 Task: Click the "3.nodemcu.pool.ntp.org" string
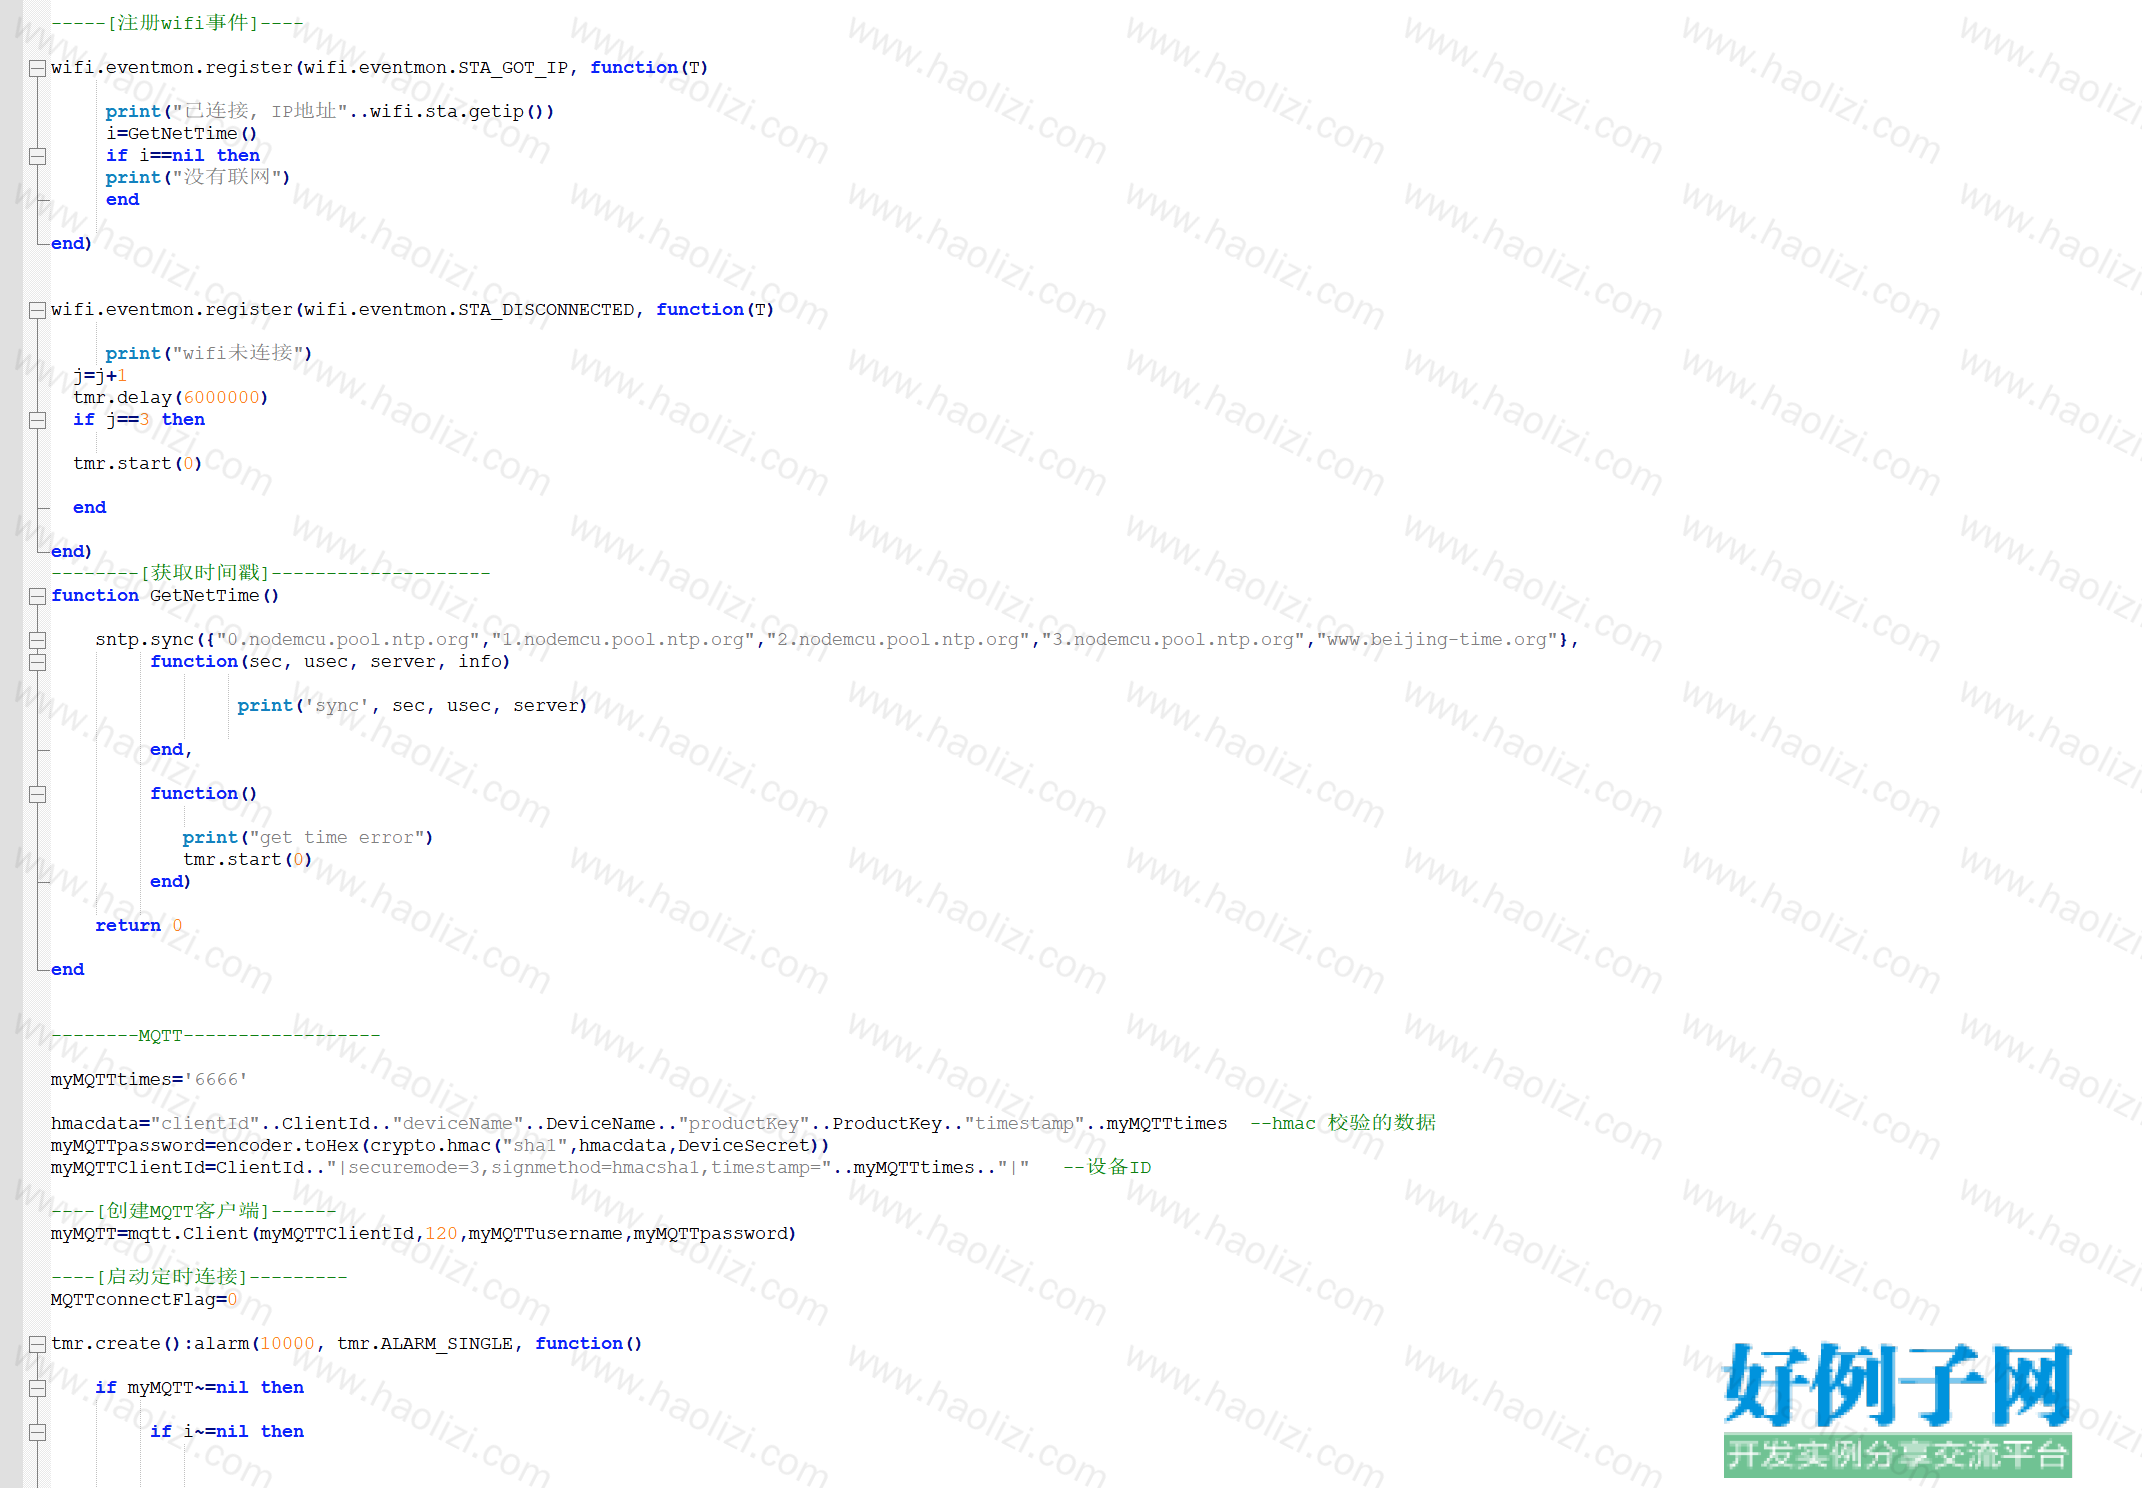pos(1173,640)
